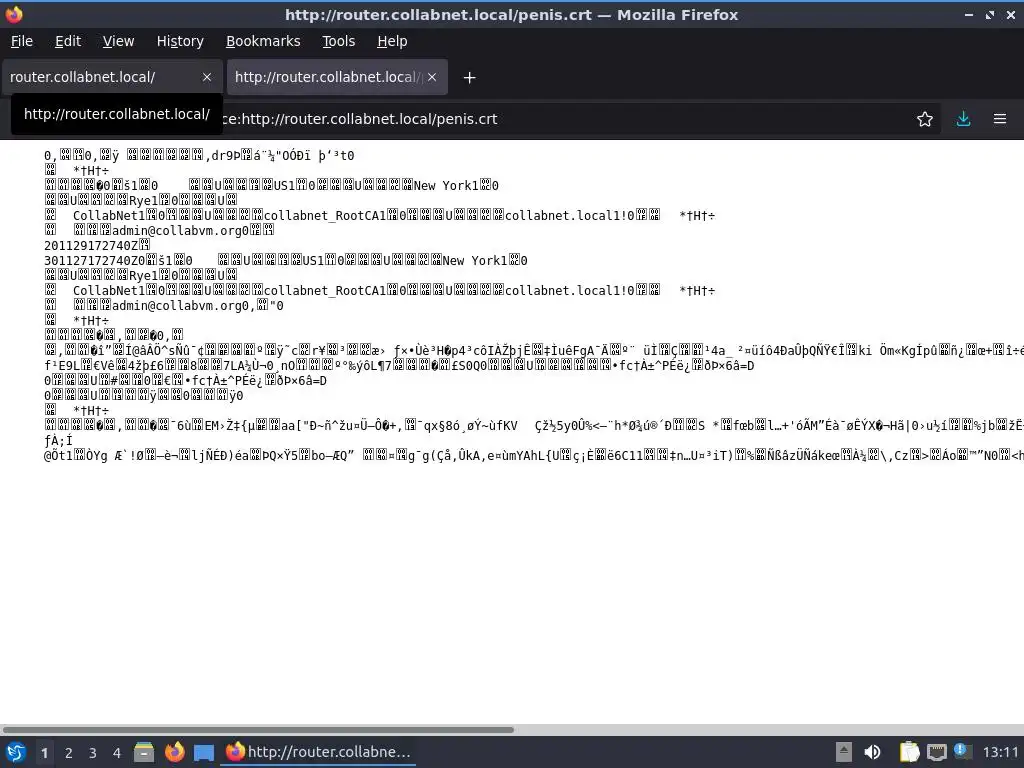Viewport: 1024px width, 768px height.
Task: Click the first 'New York1' text
Action: pos(446,185)
